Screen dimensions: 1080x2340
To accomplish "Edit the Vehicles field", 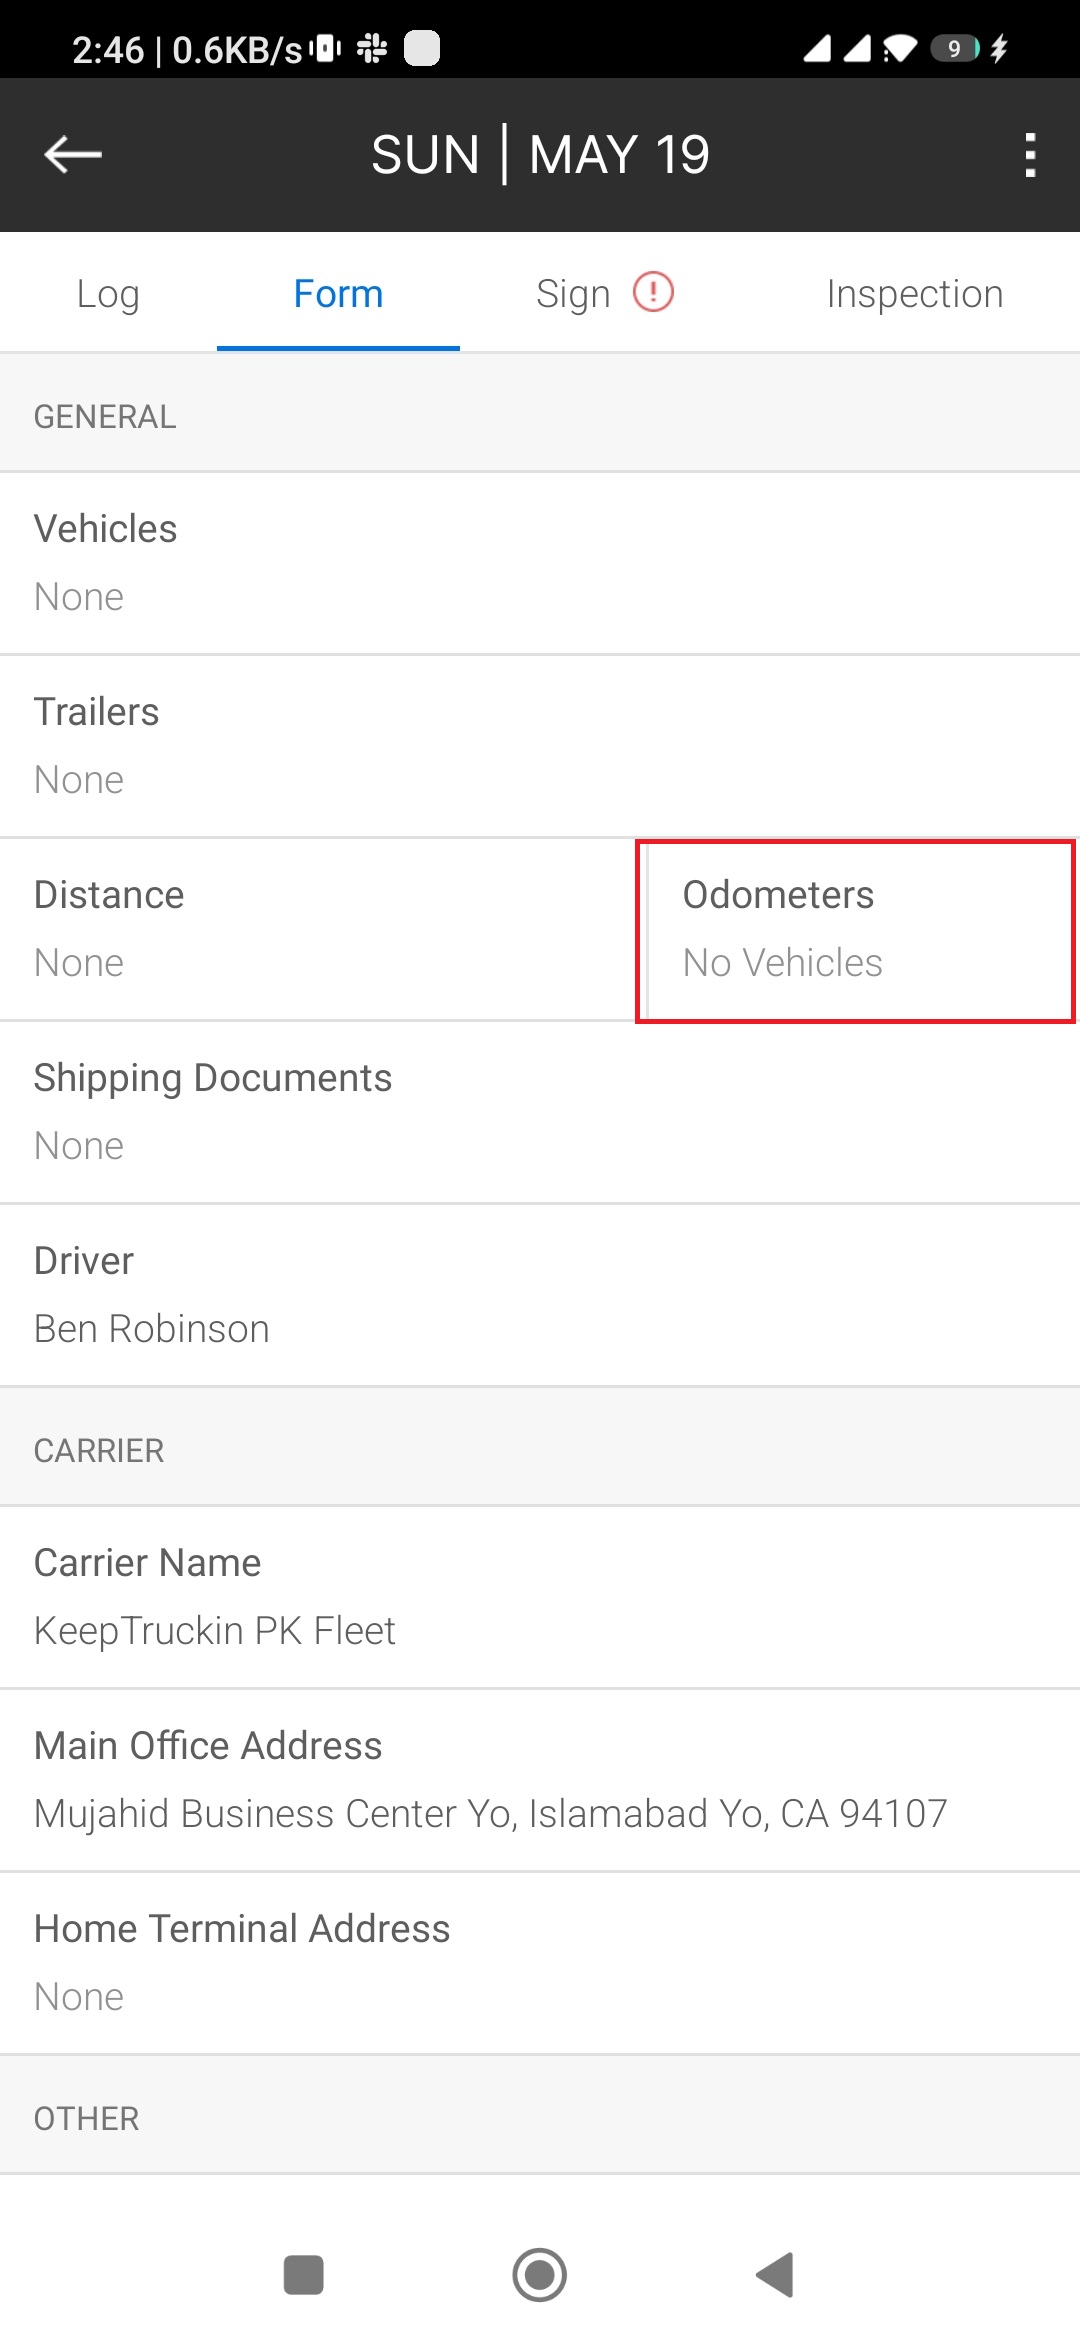I will [540, 563].
